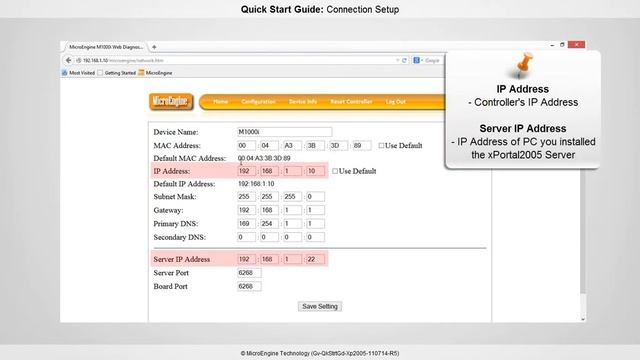The width and height of the screenshot is (640, 360).
Task: Click the Default IP Address value 192.168.1.10
Action: (256, 184)
